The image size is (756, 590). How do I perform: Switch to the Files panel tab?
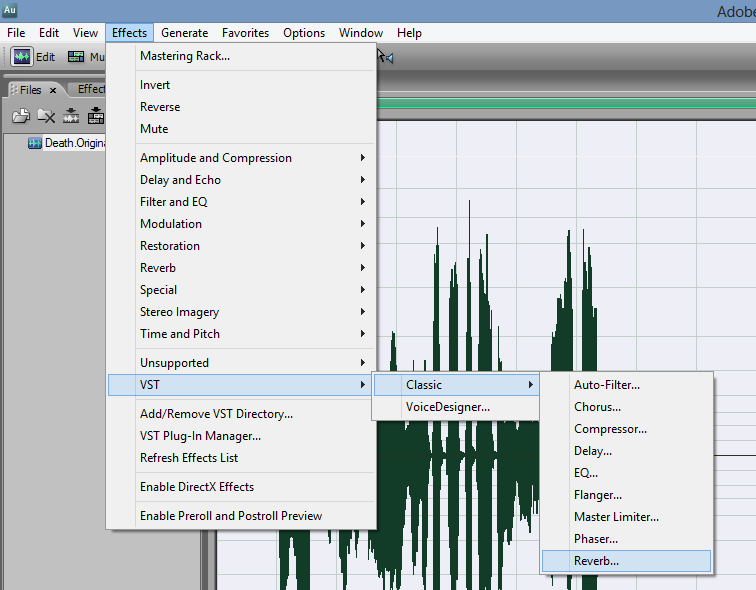[30, 90]
